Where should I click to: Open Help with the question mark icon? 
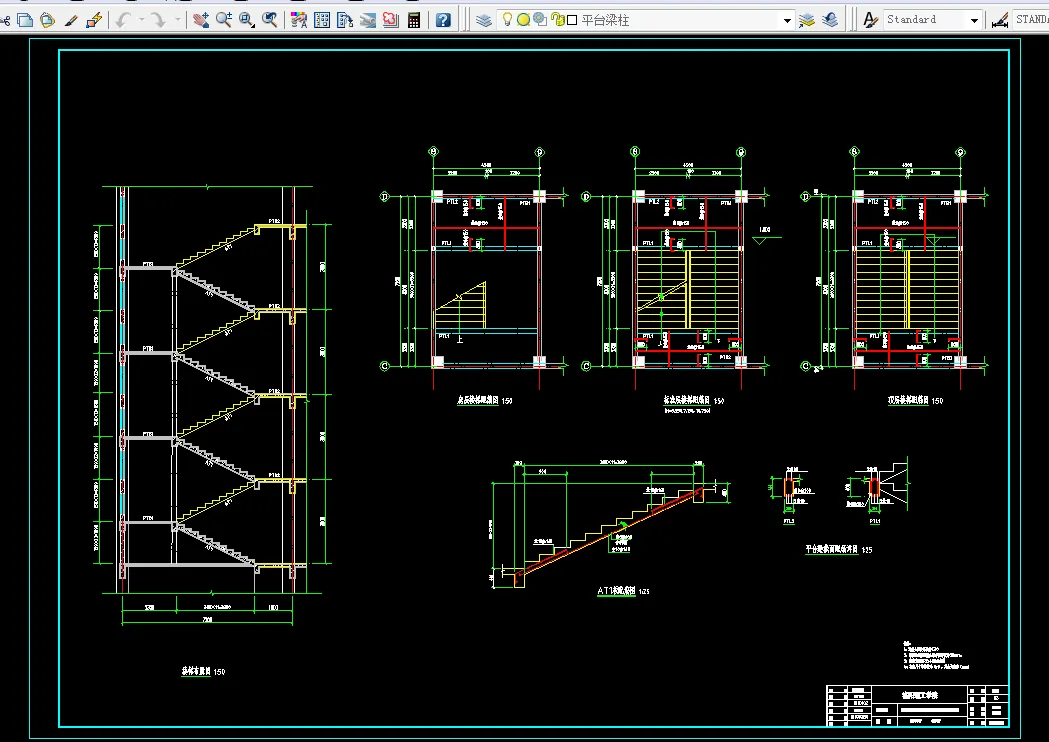[443, 20]
